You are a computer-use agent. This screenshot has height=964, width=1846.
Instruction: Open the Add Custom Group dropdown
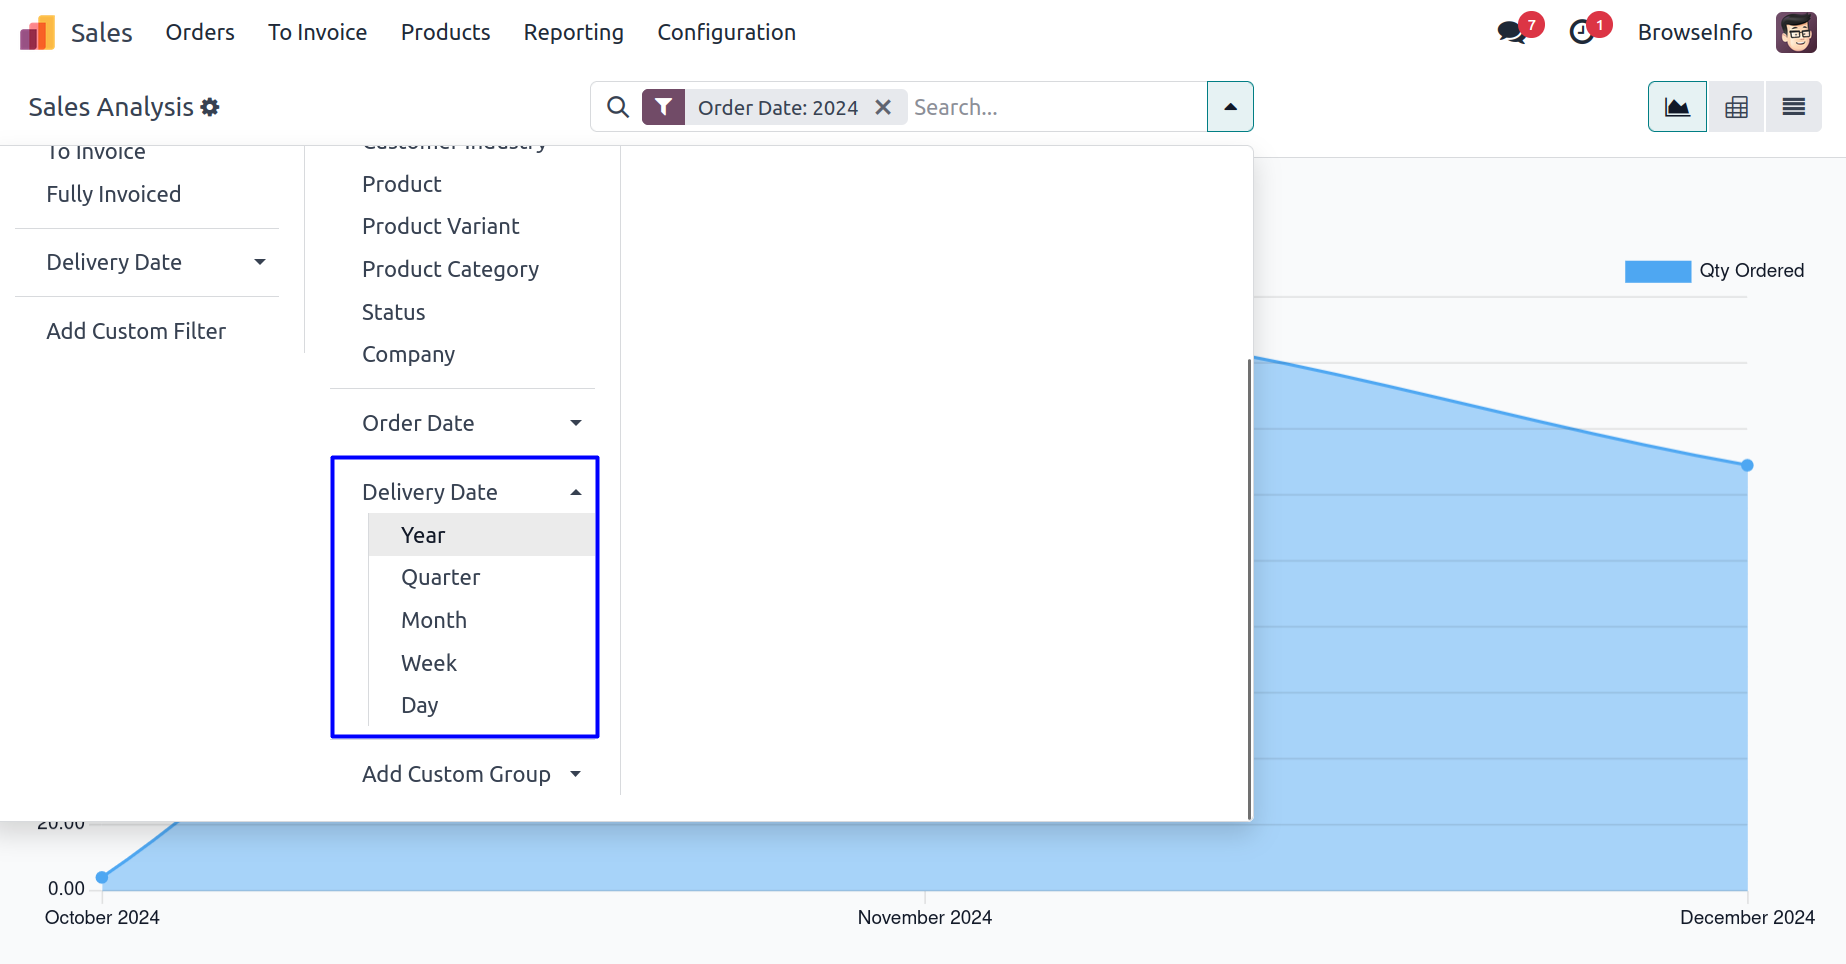tap(472, 774)
